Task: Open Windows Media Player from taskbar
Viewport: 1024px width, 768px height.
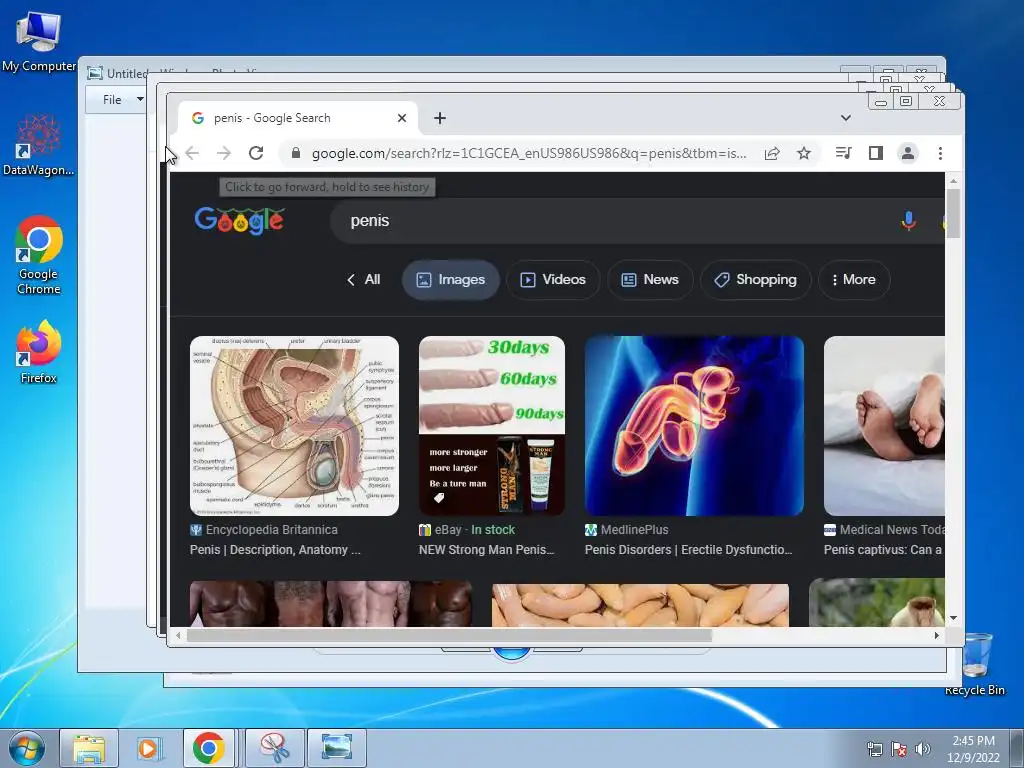Action: point(149,748)
